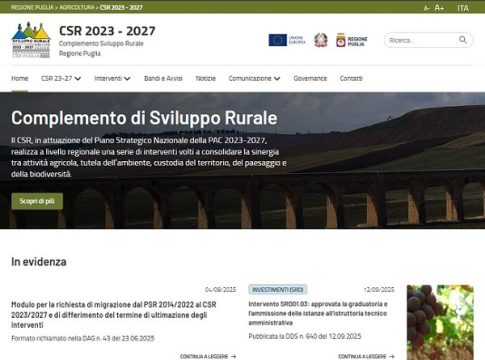The height and width of the screenshot is (360, 485).
Task: Click the Investimenti (SRD) category tag
Action: (x=278, y=289)
